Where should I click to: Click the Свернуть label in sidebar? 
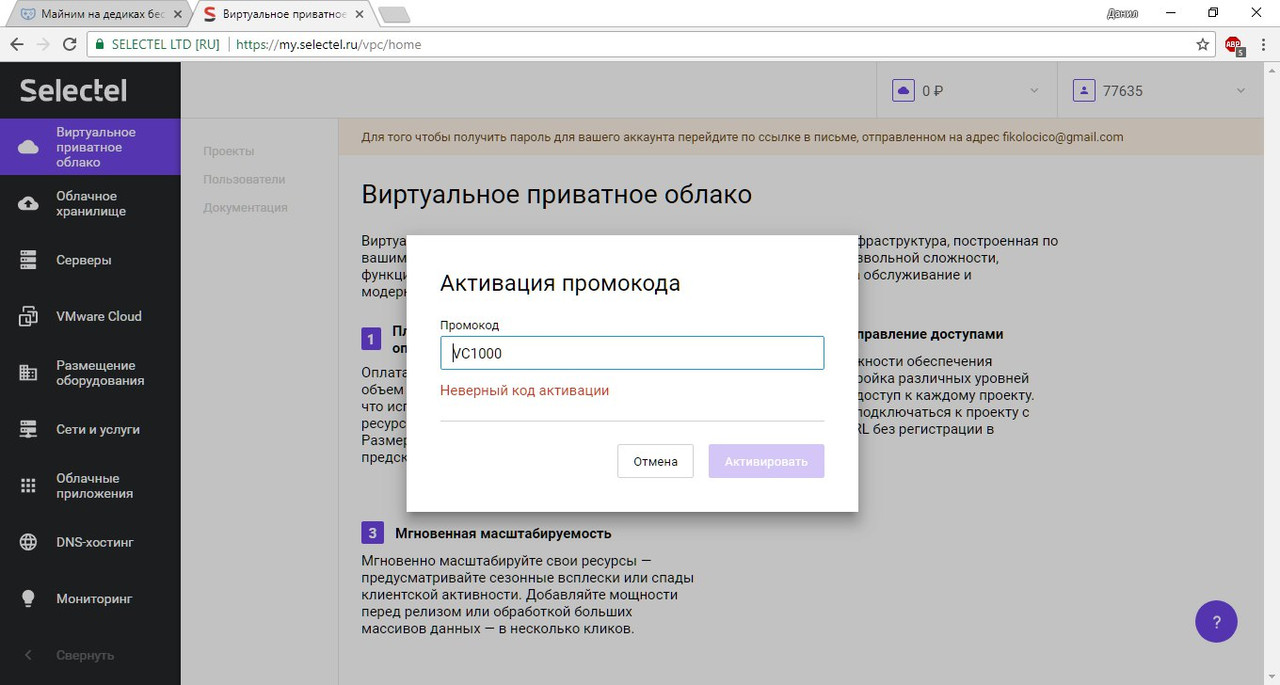pyautogui.click(x=85, y=655)
